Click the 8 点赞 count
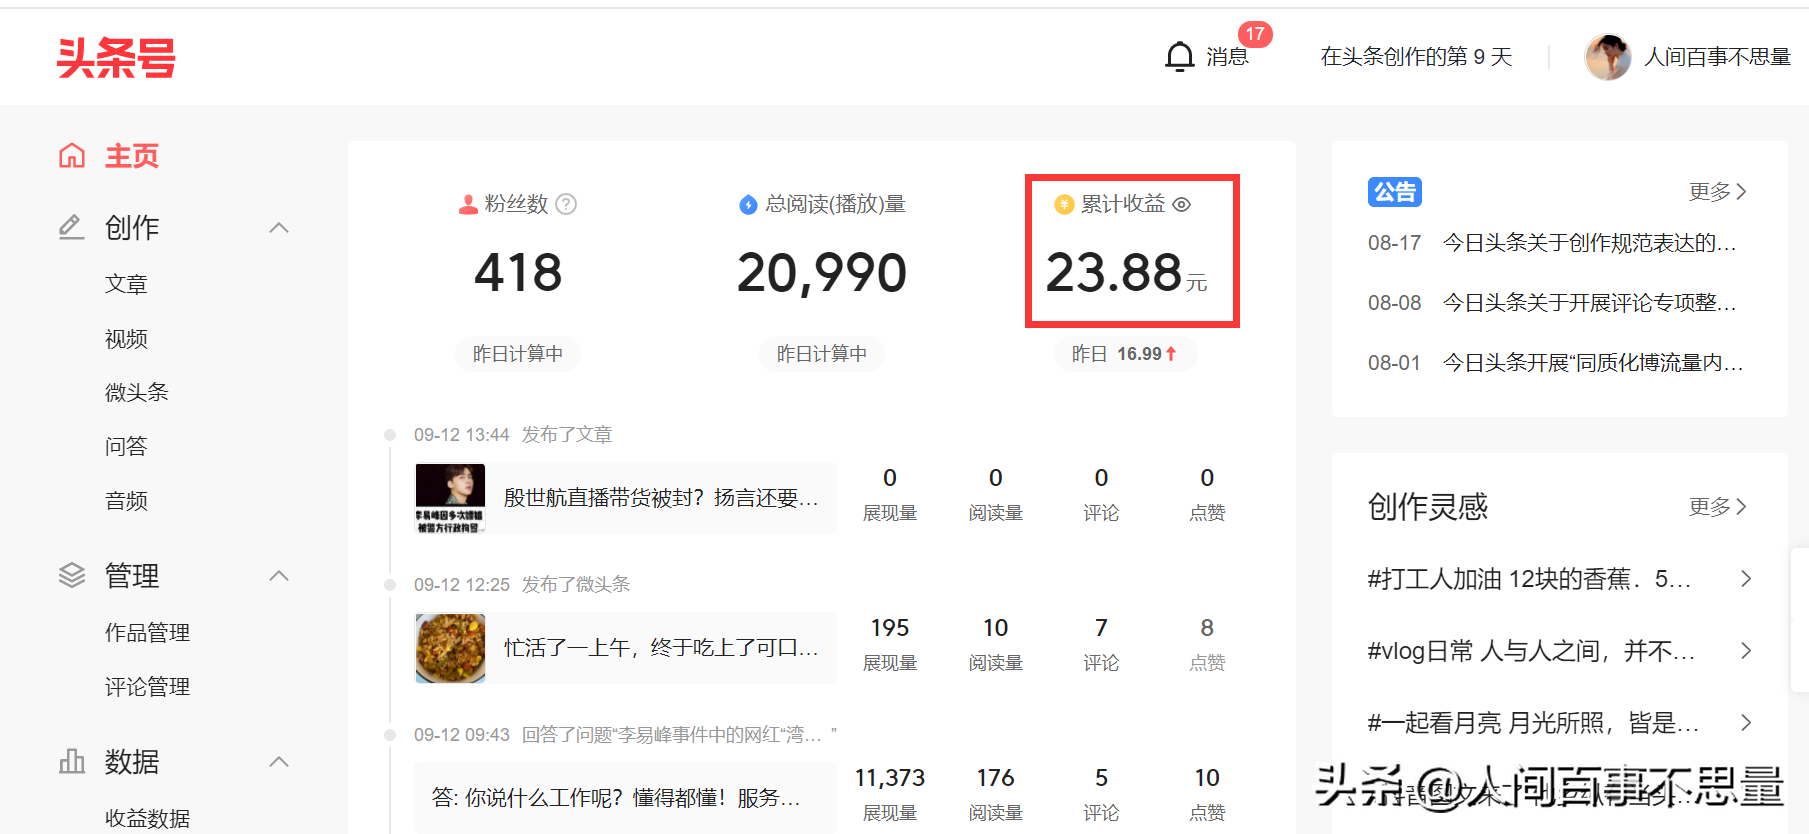The height and width of the screenshot is (834, 1809). tap(1207, 628)
